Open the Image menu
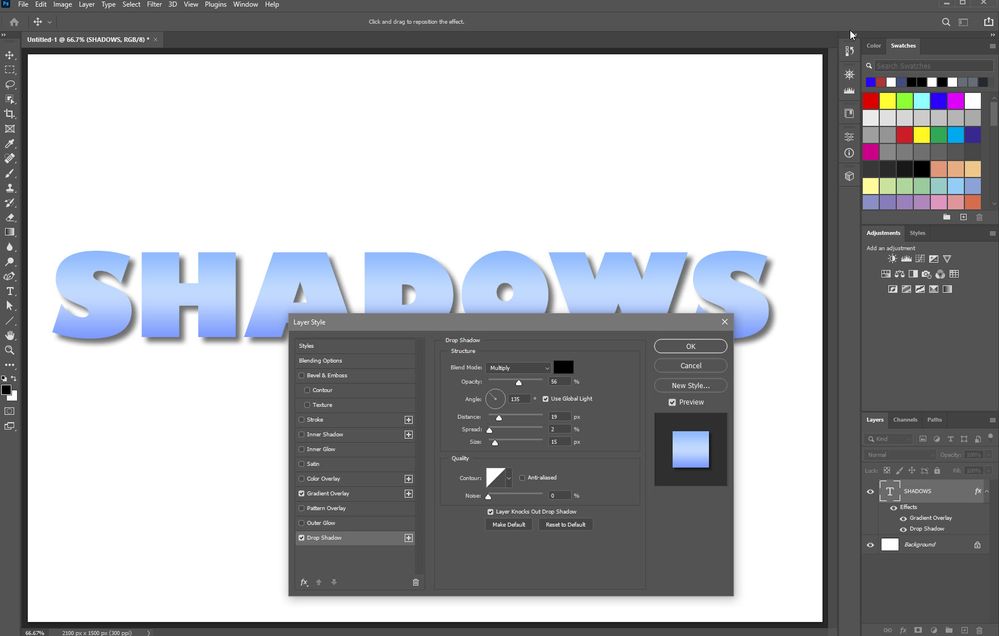 62,4
